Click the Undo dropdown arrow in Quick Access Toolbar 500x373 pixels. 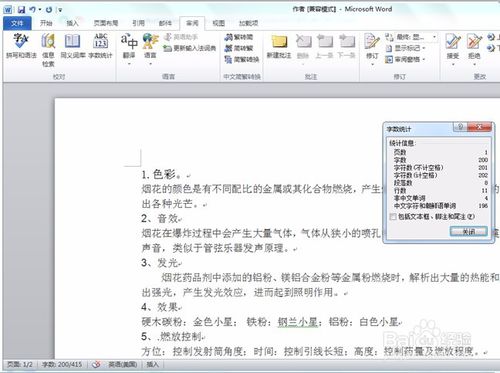pyautogui.click(x=40, y=10)
